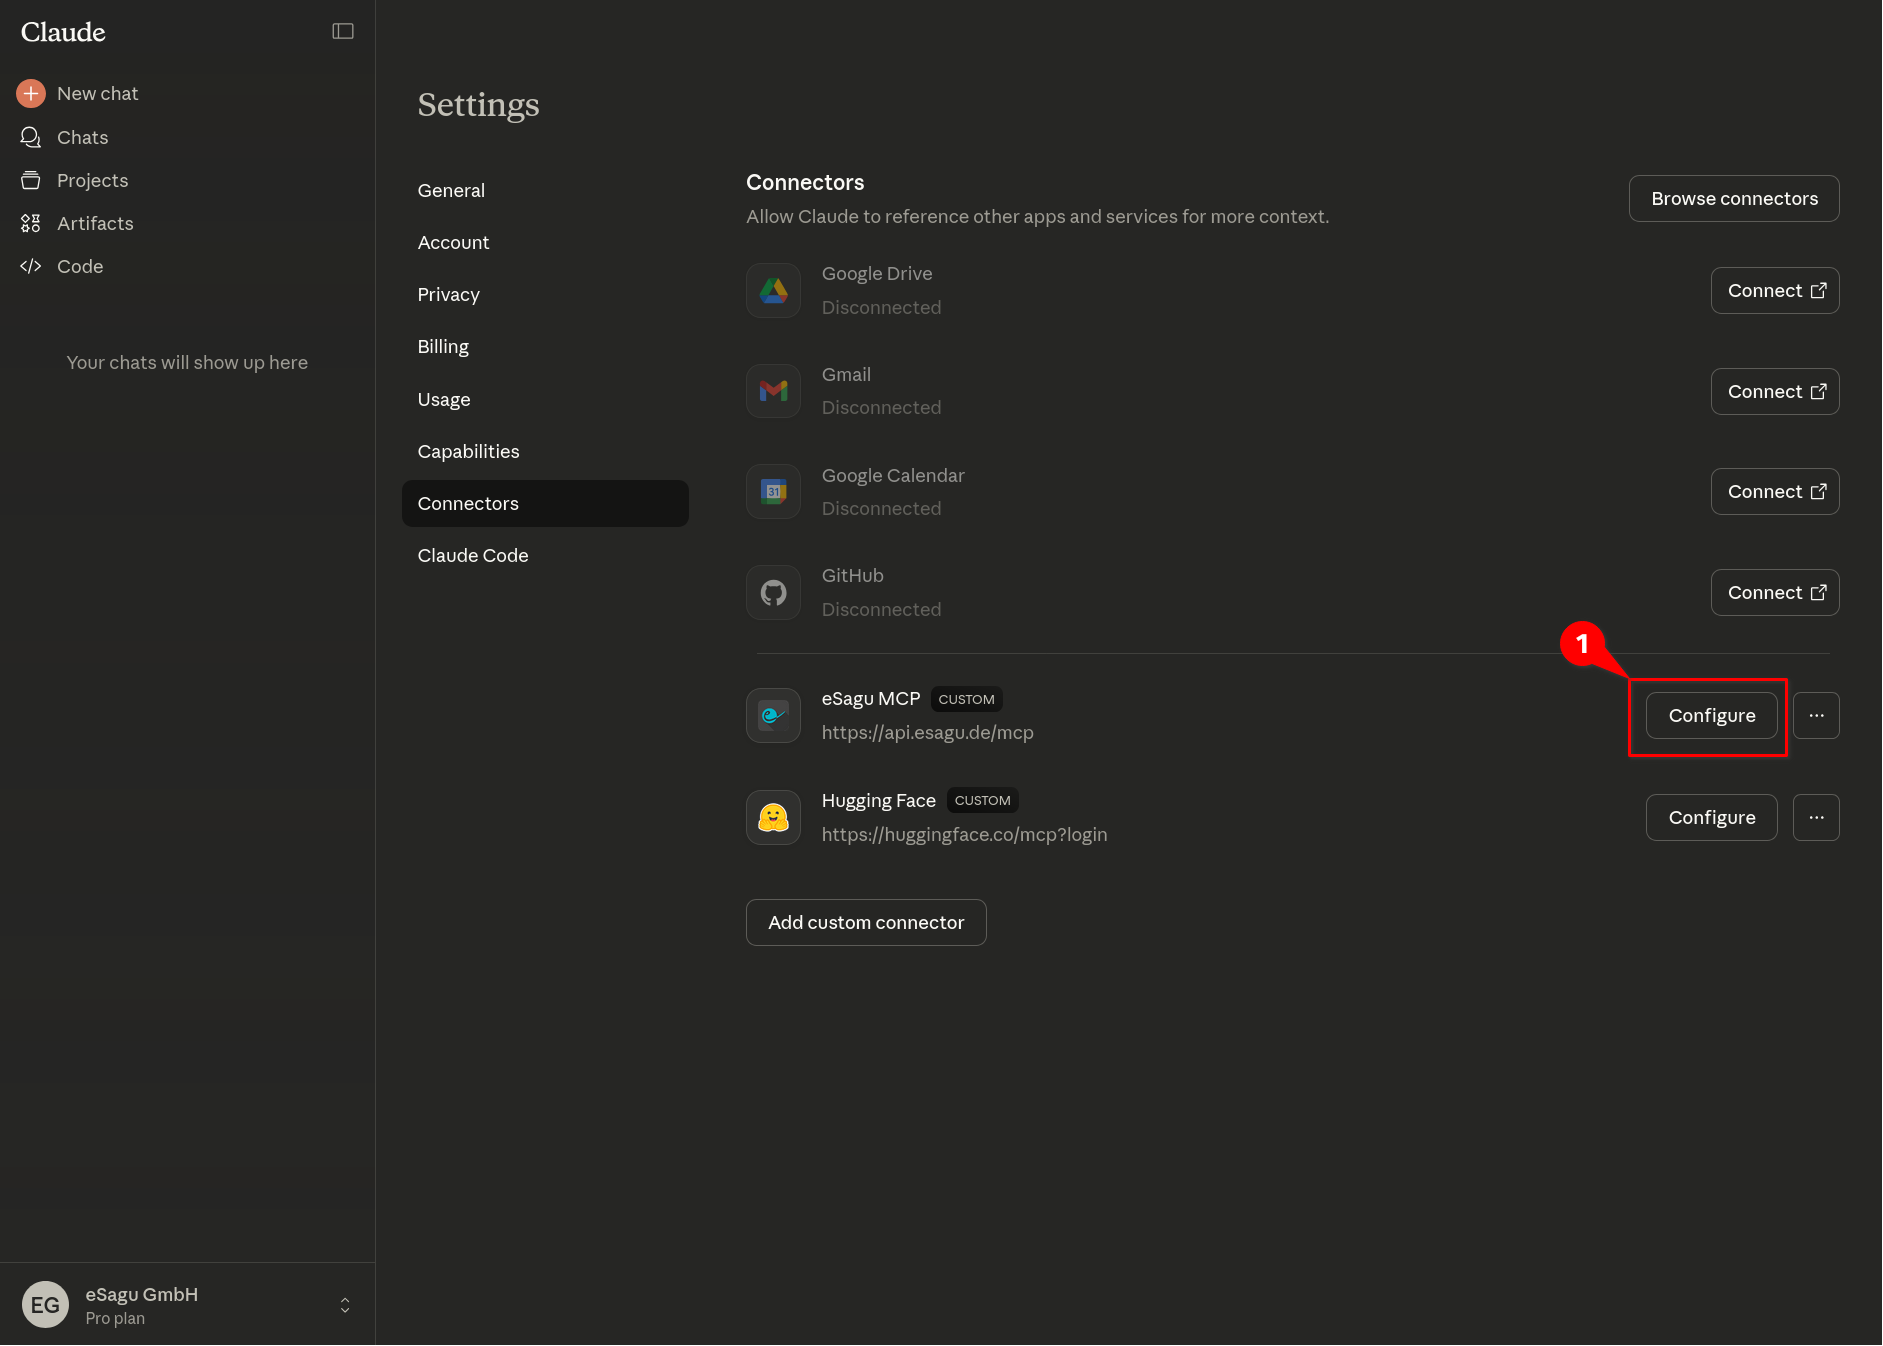
Task: Click the eSagu MCP connector icon
Action: click(x=773, y=716)
